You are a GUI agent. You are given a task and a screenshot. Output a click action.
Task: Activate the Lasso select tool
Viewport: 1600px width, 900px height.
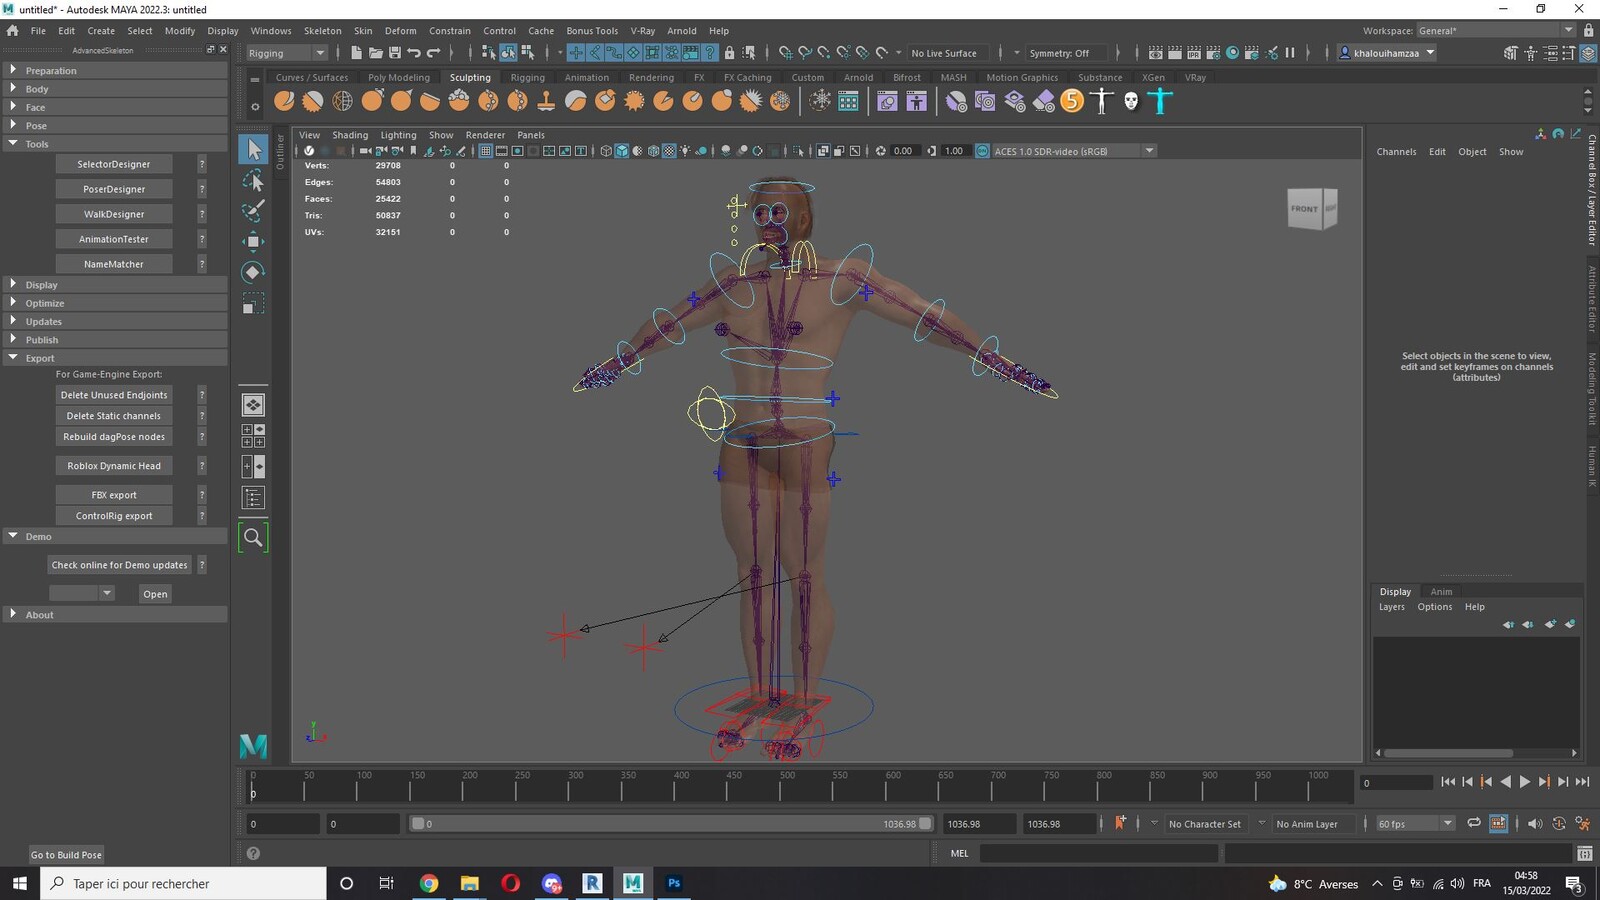point(253,181)
